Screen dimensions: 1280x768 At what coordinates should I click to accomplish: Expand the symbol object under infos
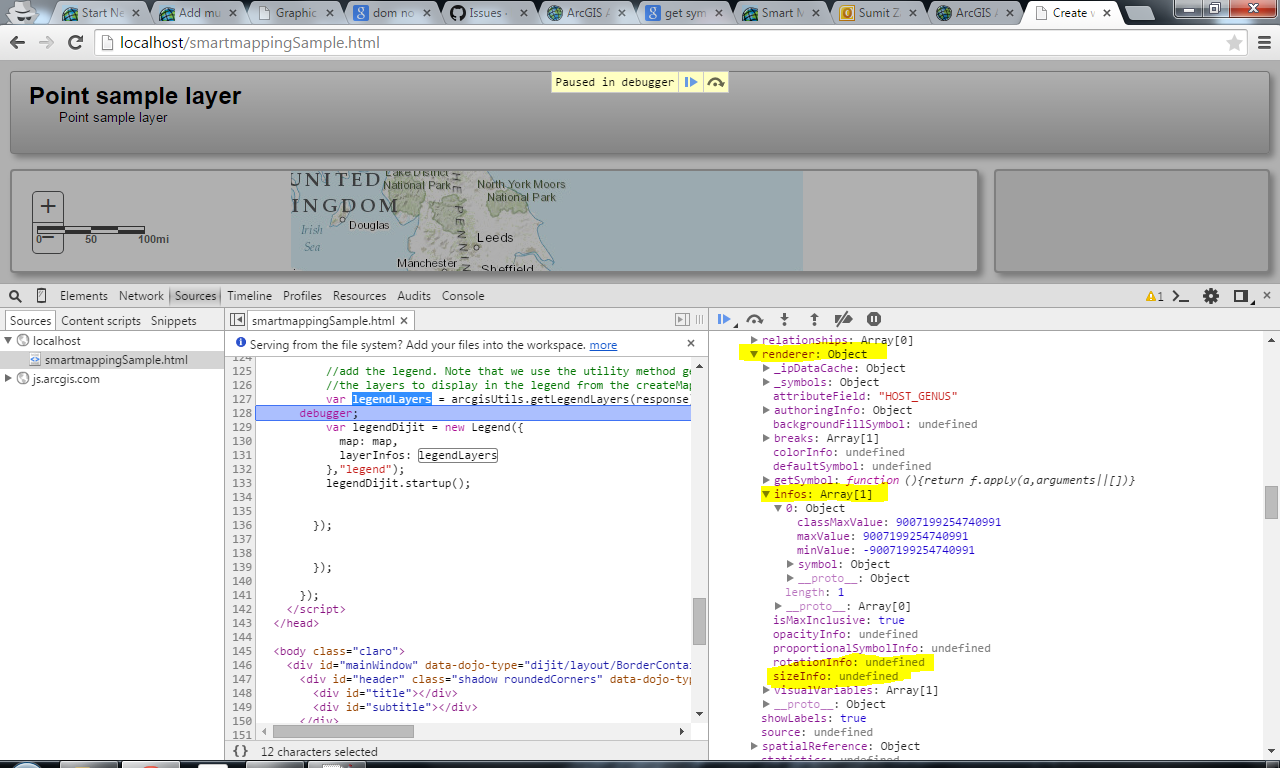coord(791,564)
